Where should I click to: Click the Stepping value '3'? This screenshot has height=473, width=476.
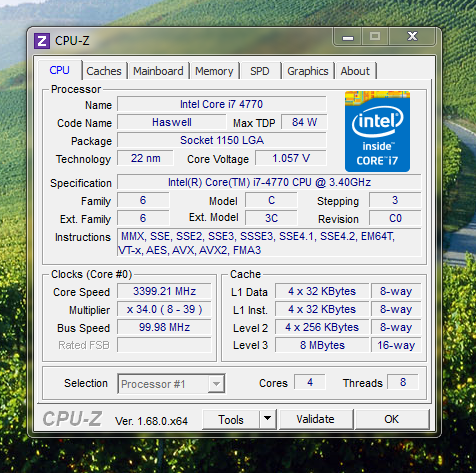tap(395, 200)
